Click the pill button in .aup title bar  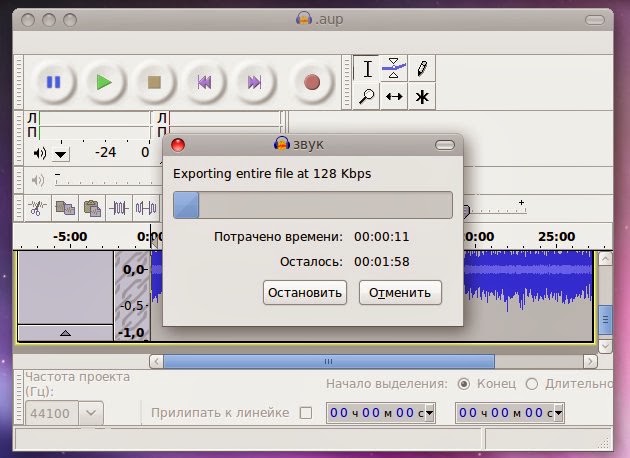[595, 20]
